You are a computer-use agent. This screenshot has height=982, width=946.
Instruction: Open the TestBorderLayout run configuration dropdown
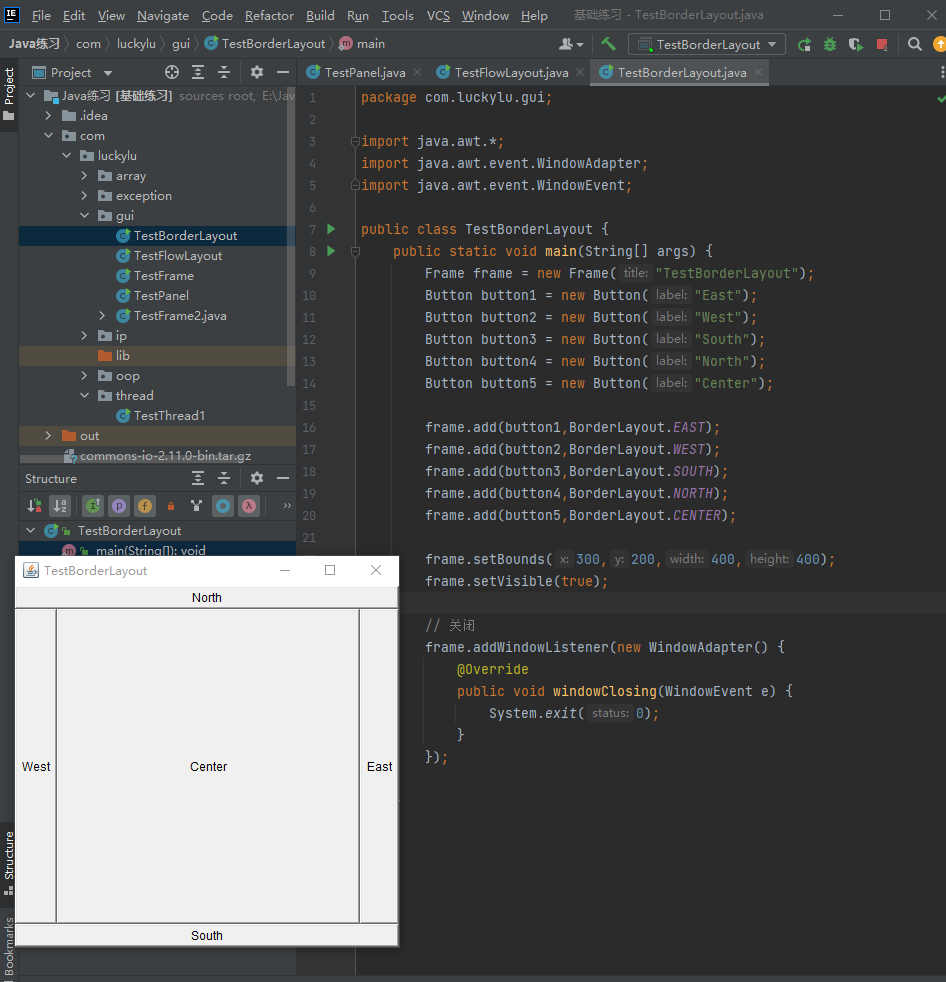click(706, 44)
